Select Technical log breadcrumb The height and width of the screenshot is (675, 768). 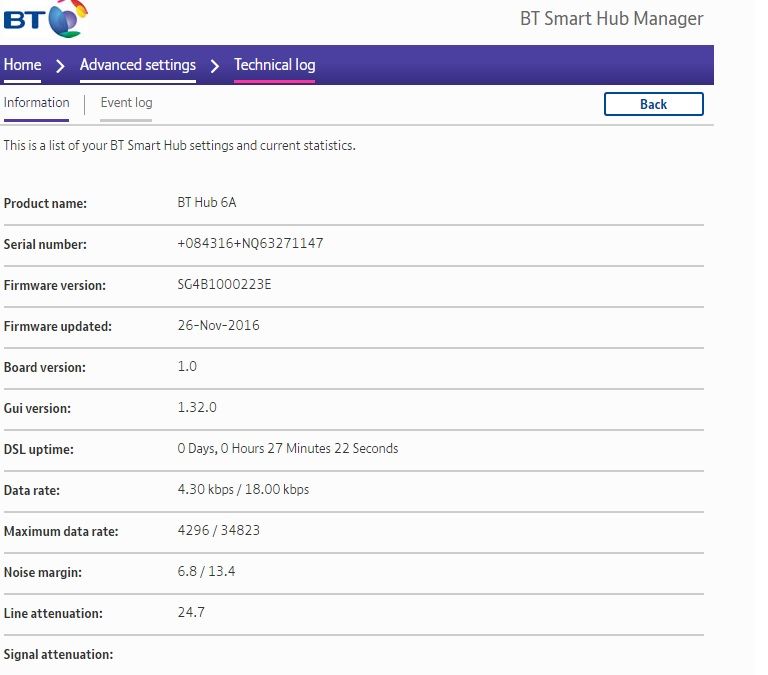tap(274, 65)
